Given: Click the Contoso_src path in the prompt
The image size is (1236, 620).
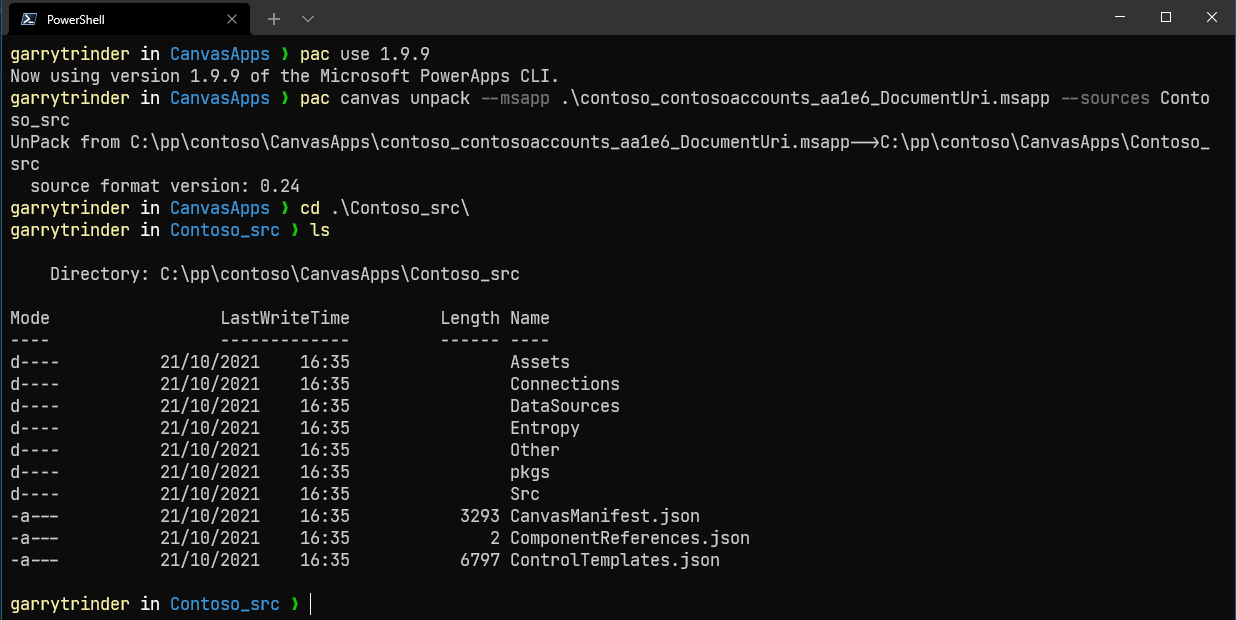Looking at the screenshot, I should (x=225, y=603).
